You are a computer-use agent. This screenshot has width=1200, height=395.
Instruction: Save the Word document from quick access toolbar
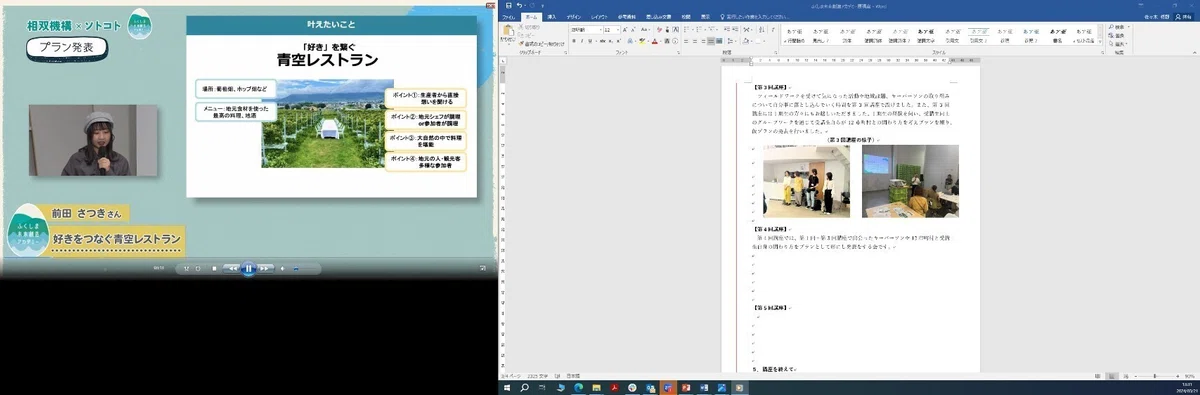[x=508, y=5]
